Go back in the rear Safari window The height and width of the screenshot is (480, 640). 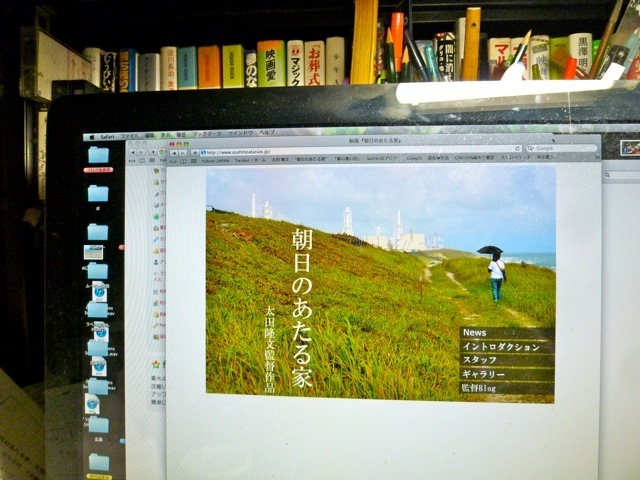pyautogui.click(x=132, y=152)
